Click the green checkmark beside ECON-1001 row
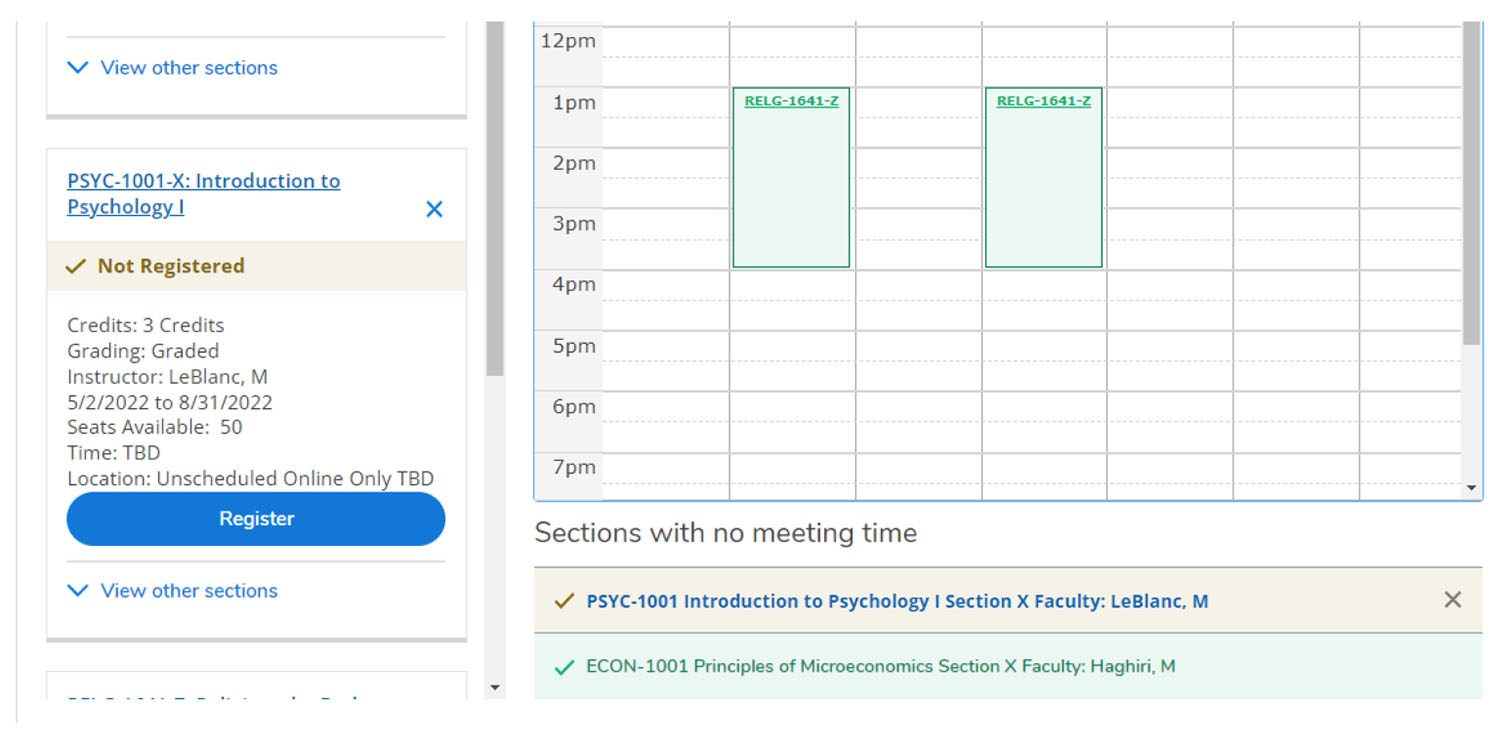1500x750 pixels. [x=564, y=667]
